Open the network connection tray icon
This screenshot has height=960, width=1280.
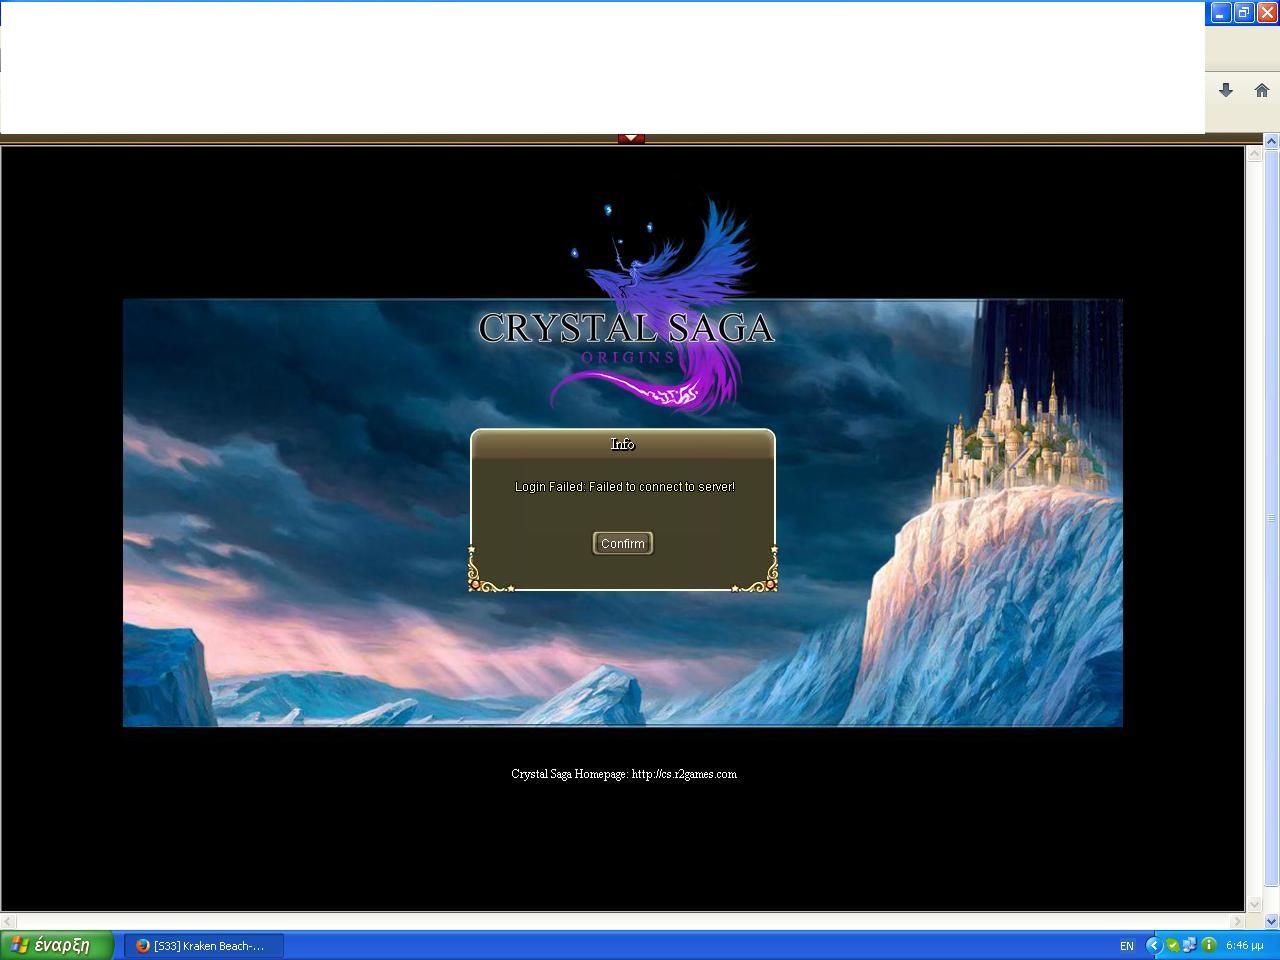point(1190,945)
